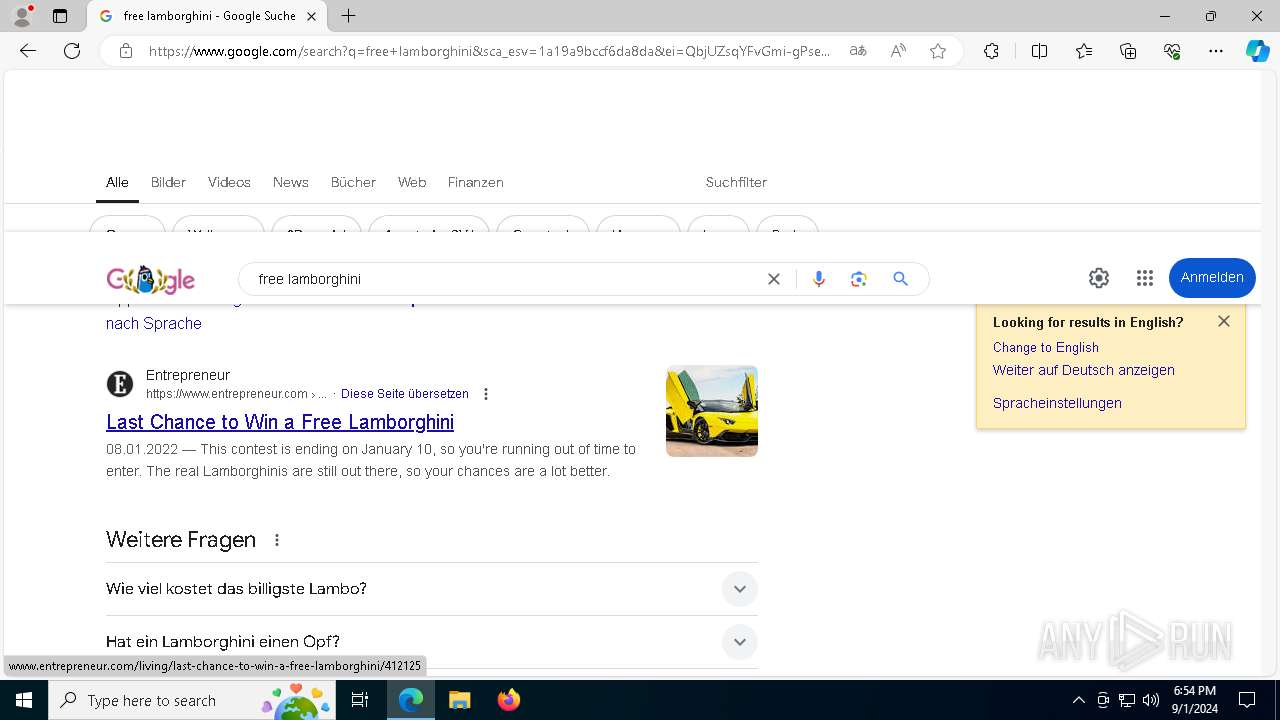Show hidden tray icons chevron
Screen dimensions: 1280x720
1078,700
